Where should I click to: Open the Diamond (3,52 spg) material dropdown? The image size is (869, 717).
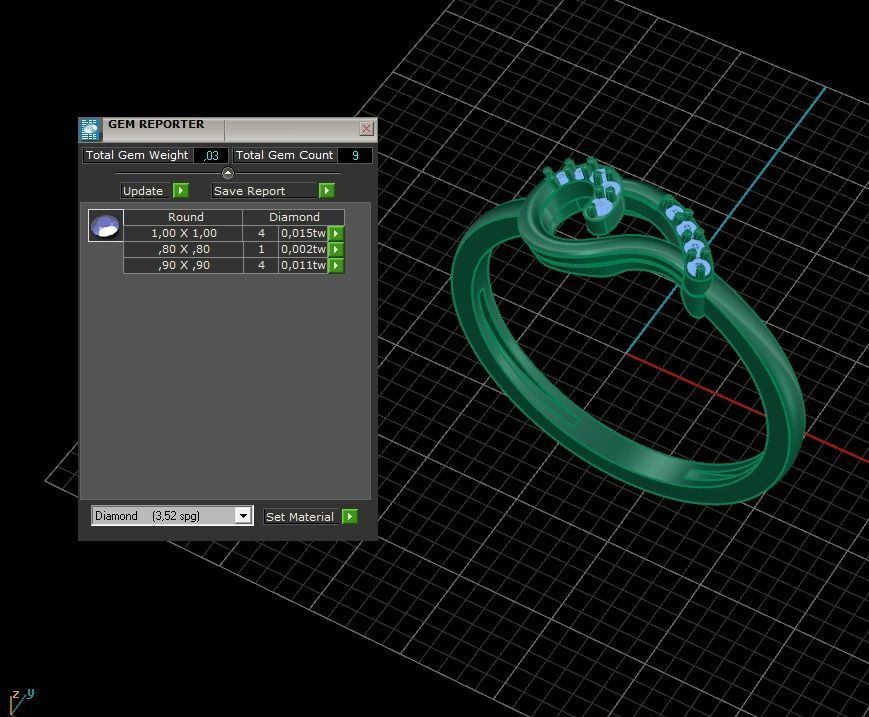click(x=243, y=516)
